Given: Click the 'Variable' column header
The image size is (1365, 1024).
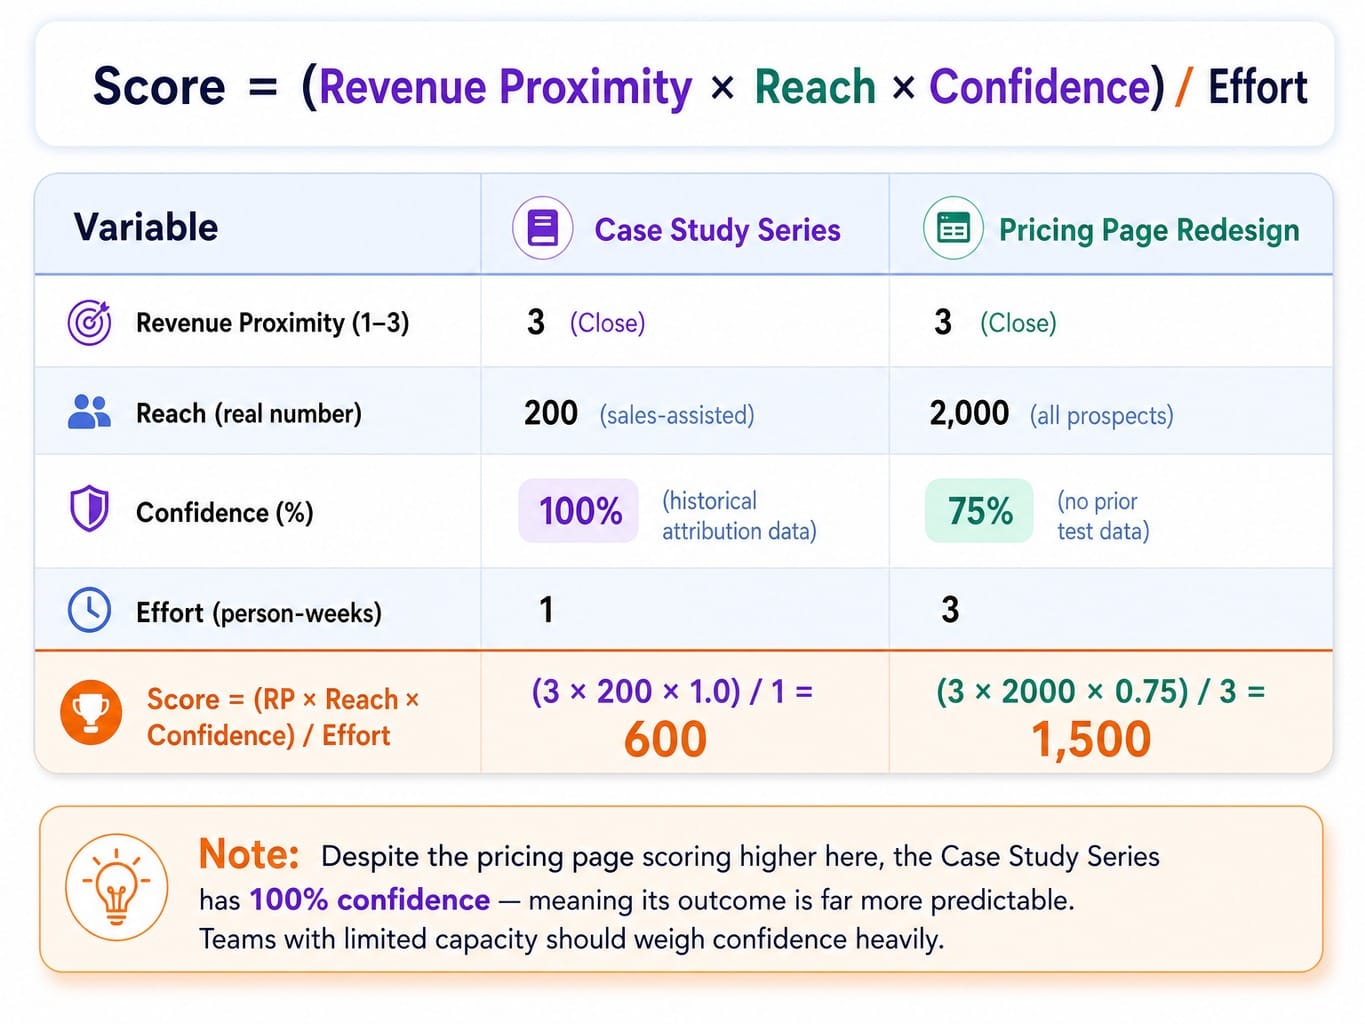Looking at the screenshot, I should pos(146,227).
